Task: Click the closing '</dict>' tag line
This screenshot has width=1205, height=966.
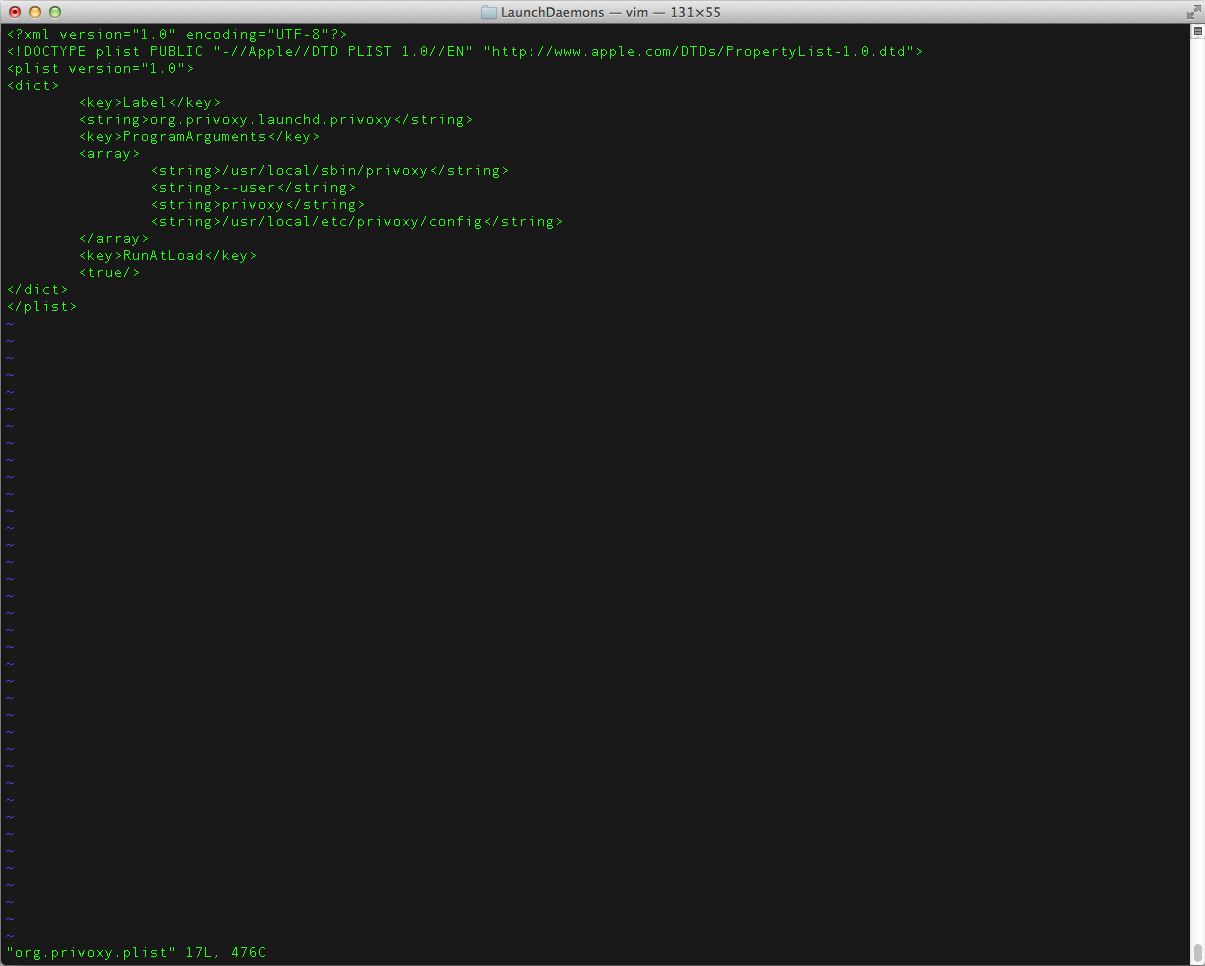Action: coord(38,289)
